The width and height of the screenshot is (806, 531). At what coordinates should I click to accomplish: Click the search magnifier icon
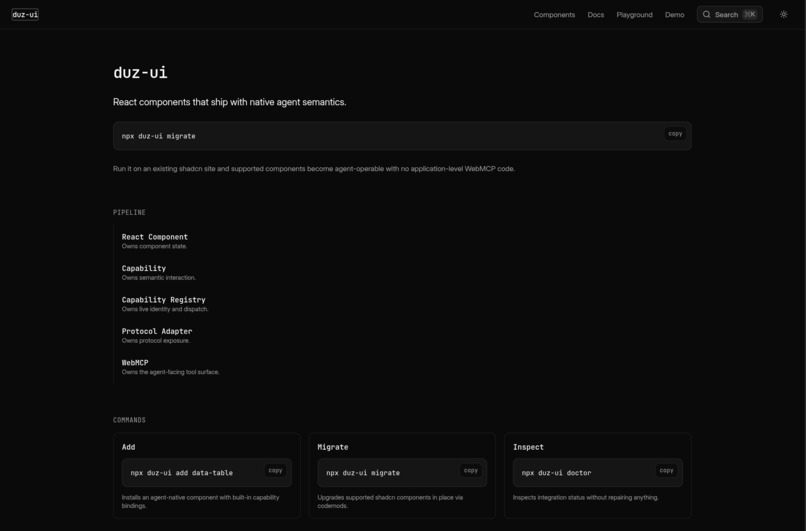[706, 14]
